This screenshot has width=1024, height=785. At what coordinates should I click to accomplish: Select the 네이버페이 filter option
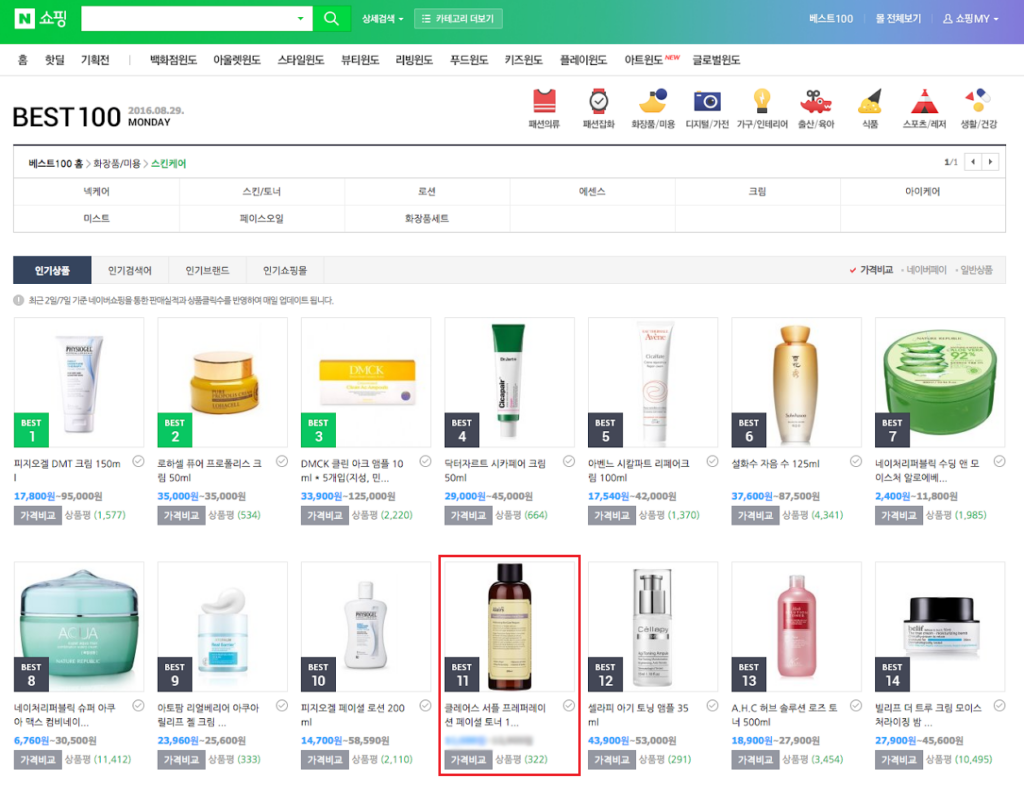pyautogui.click(x=924, y=270)
